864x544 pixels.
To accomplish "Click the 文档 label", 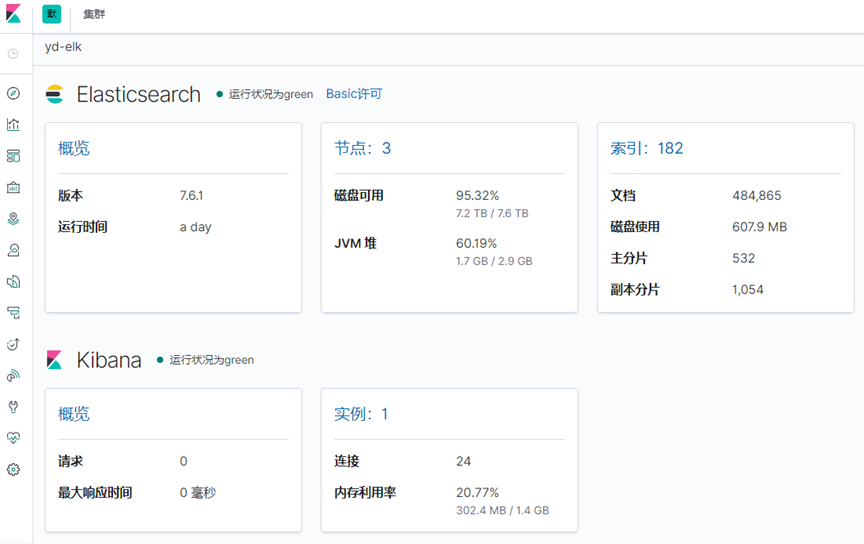I will tap(623, 196).
